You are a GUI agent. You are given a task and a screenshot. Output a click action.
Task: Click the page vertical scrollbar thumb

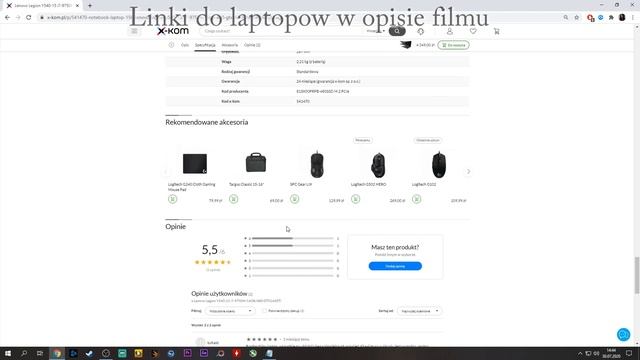click(x=637, y=275)
